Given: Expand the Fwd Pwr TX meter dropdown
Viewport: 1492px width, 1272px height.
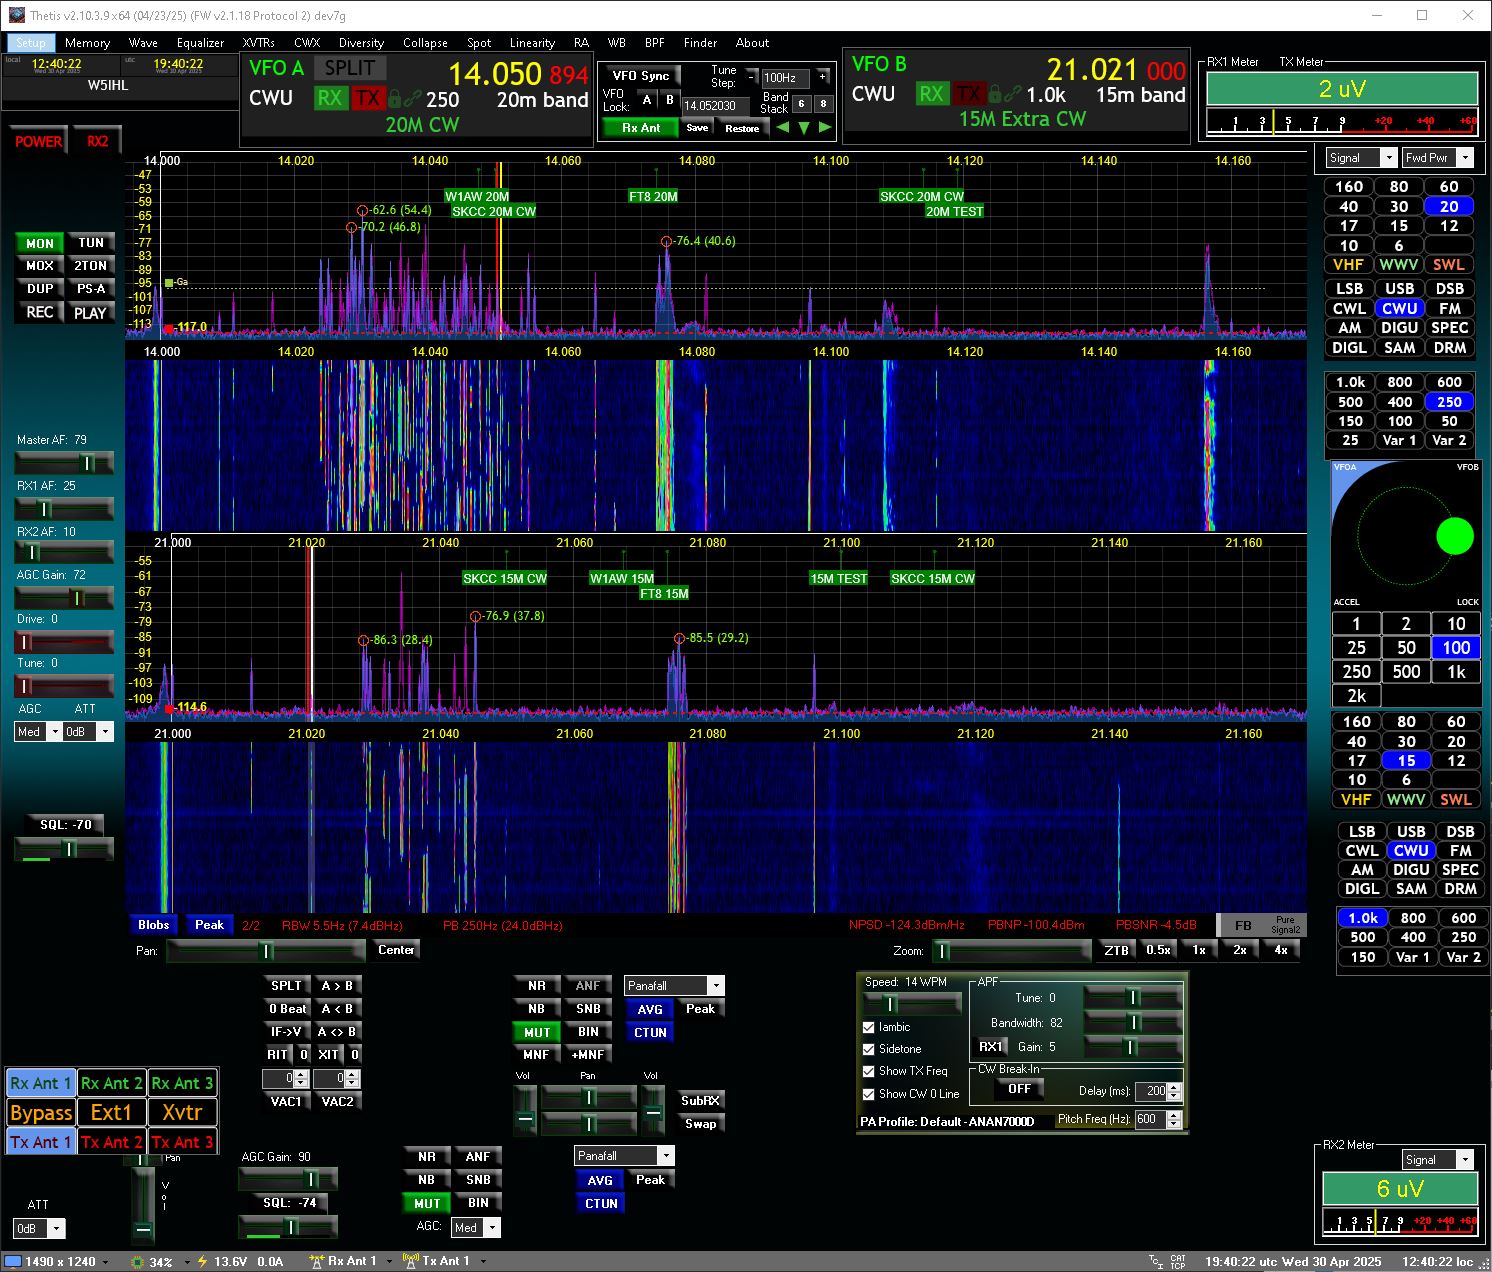Looking at the screenshot, I should coord(1438,158).
